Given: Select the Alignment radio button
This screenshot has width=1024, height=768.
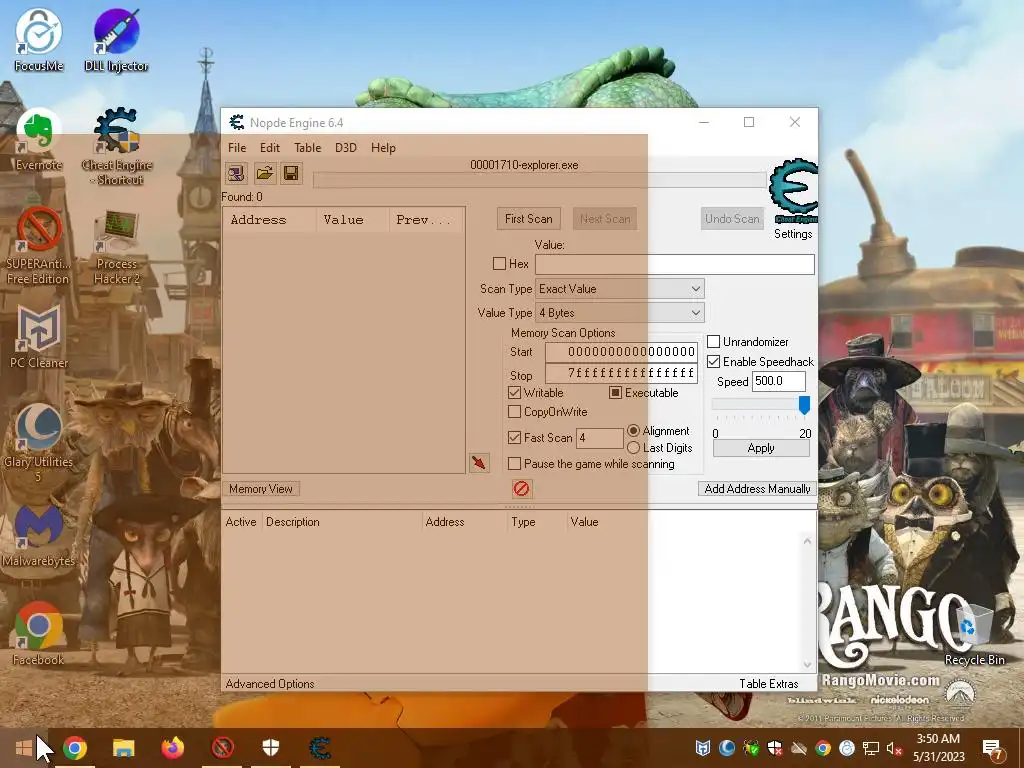Looking at the screenshot, I should [x=633, y=430].
